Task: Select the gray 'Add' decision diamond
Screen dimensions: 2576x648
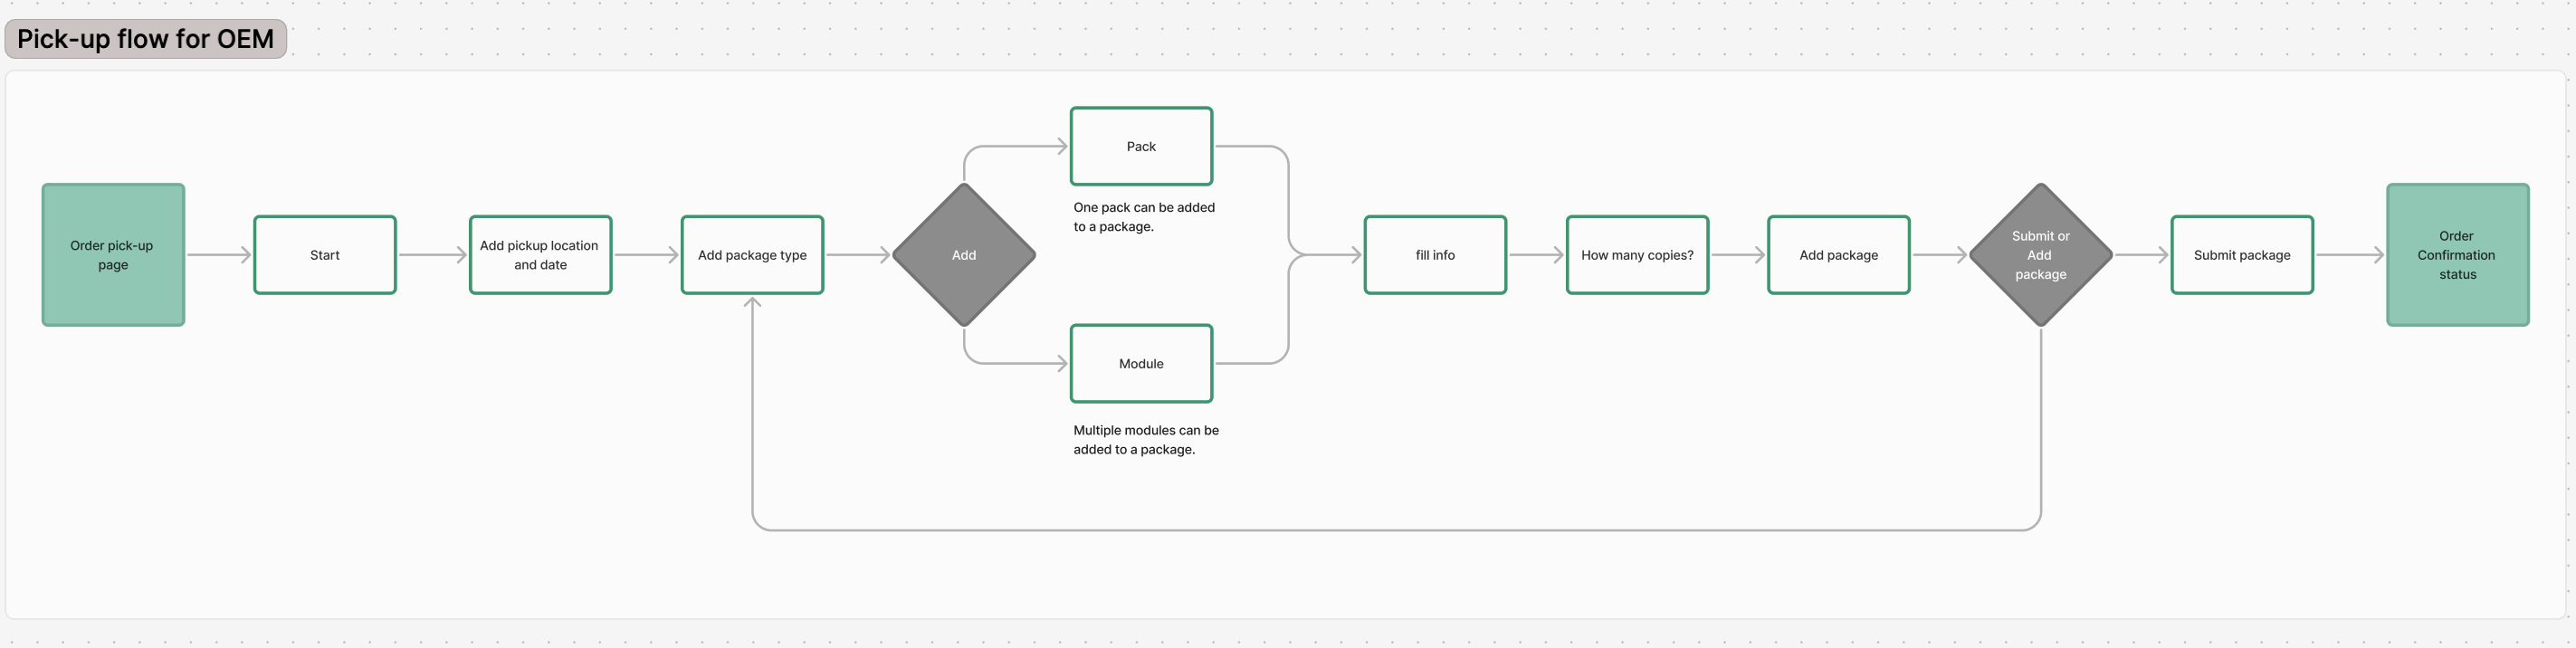Action: [964, 255]
